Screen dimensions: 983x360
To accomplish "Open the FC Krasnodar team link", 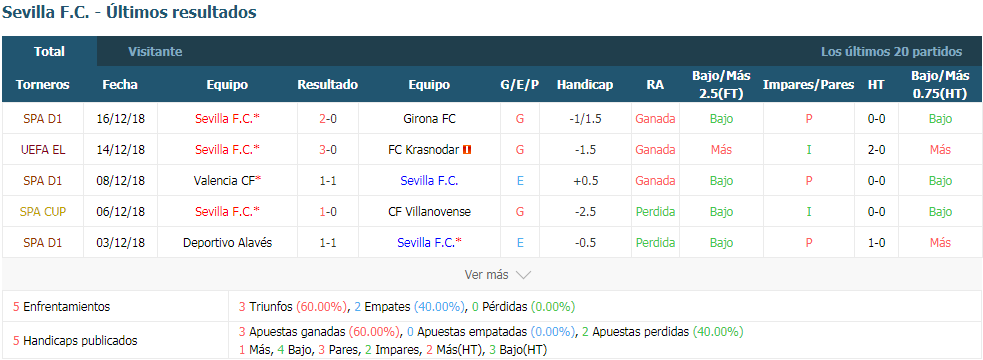I will [424, 150].
